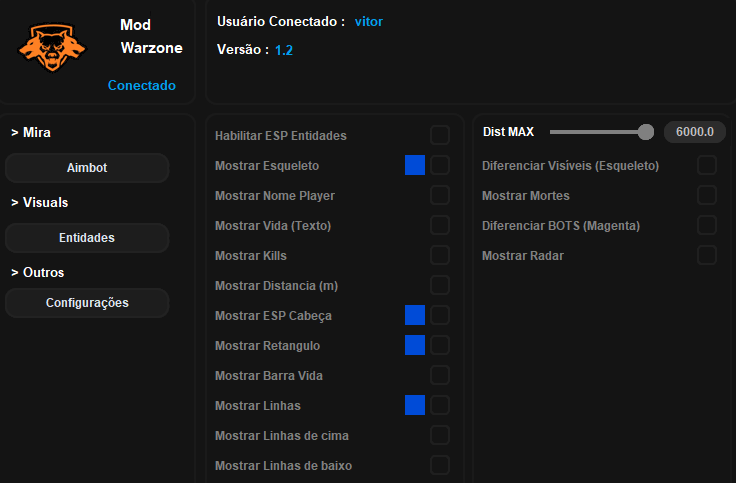Screen dimensions: 736x483
Task: Toggle the Mostrar Nome Player checkbox
Action: tap(440, 195)
